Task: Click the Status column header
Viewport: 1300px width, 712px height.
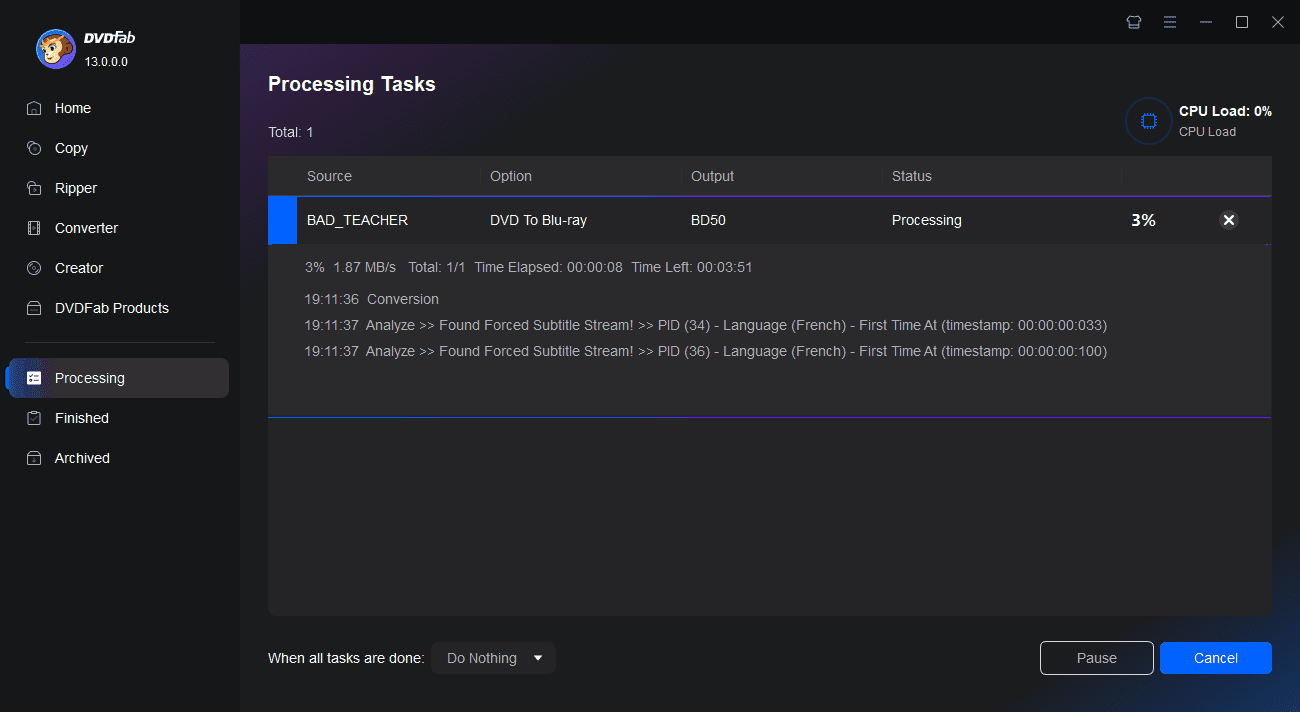Action: point(911,176)
